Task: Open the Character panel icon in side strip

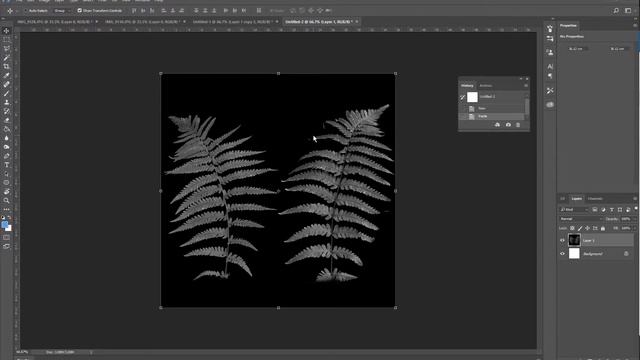Action: (x=550, y=66)
